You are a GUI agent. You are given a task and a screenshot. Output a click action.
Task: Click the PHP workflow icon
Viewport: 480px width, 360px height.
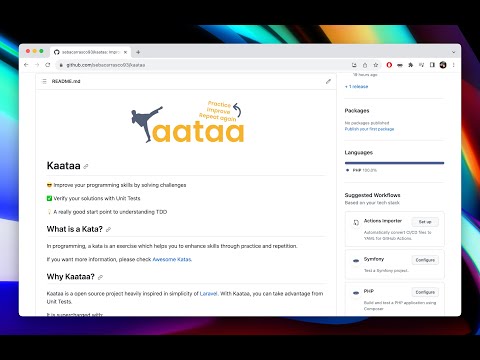click(356, 293)
